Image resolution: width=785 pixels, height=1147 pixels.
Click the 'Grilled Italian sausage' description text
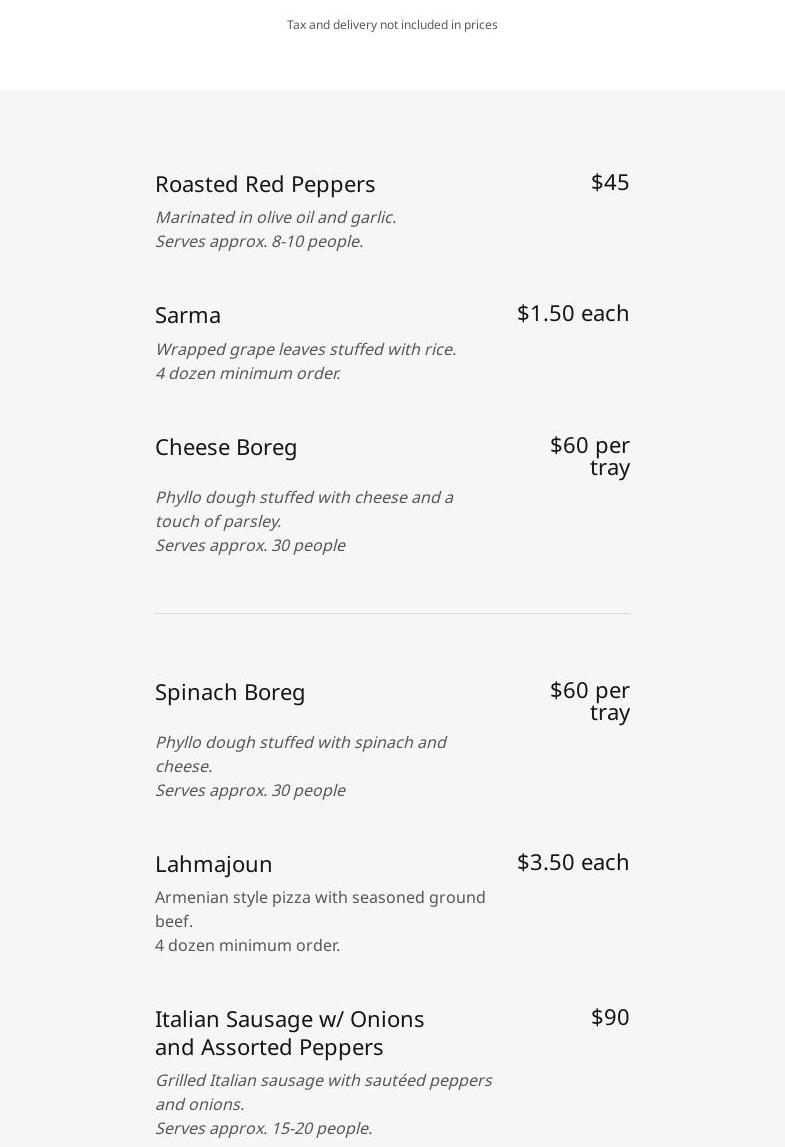323,1081
